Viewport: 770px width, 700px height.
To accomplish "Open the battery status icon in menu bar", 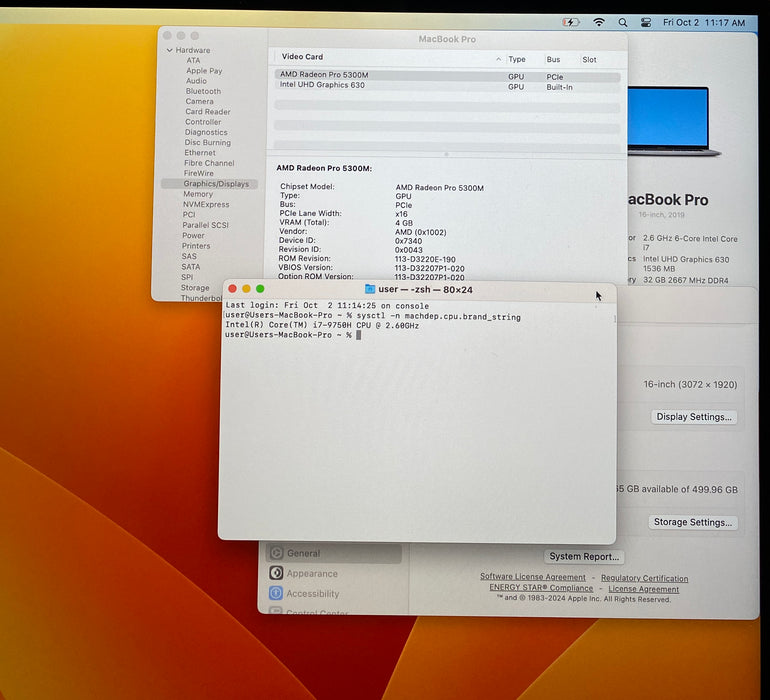I will [x=571, y=22].
